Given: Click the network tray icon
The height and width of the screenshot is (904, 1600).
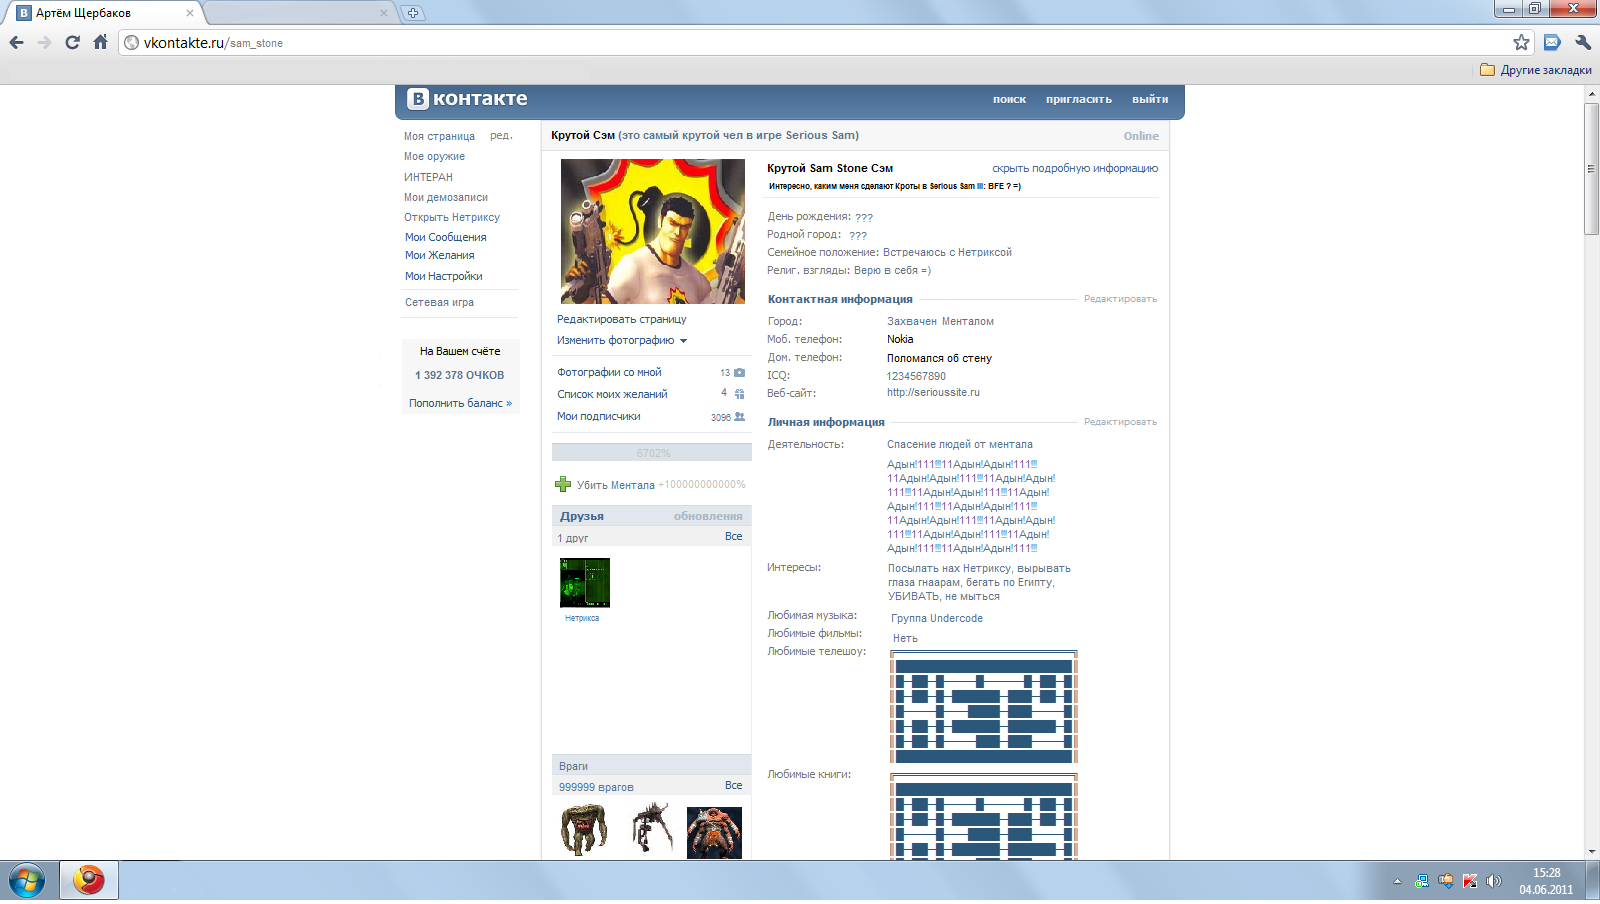Looking at the screenshot, I should coord(1422,881).
